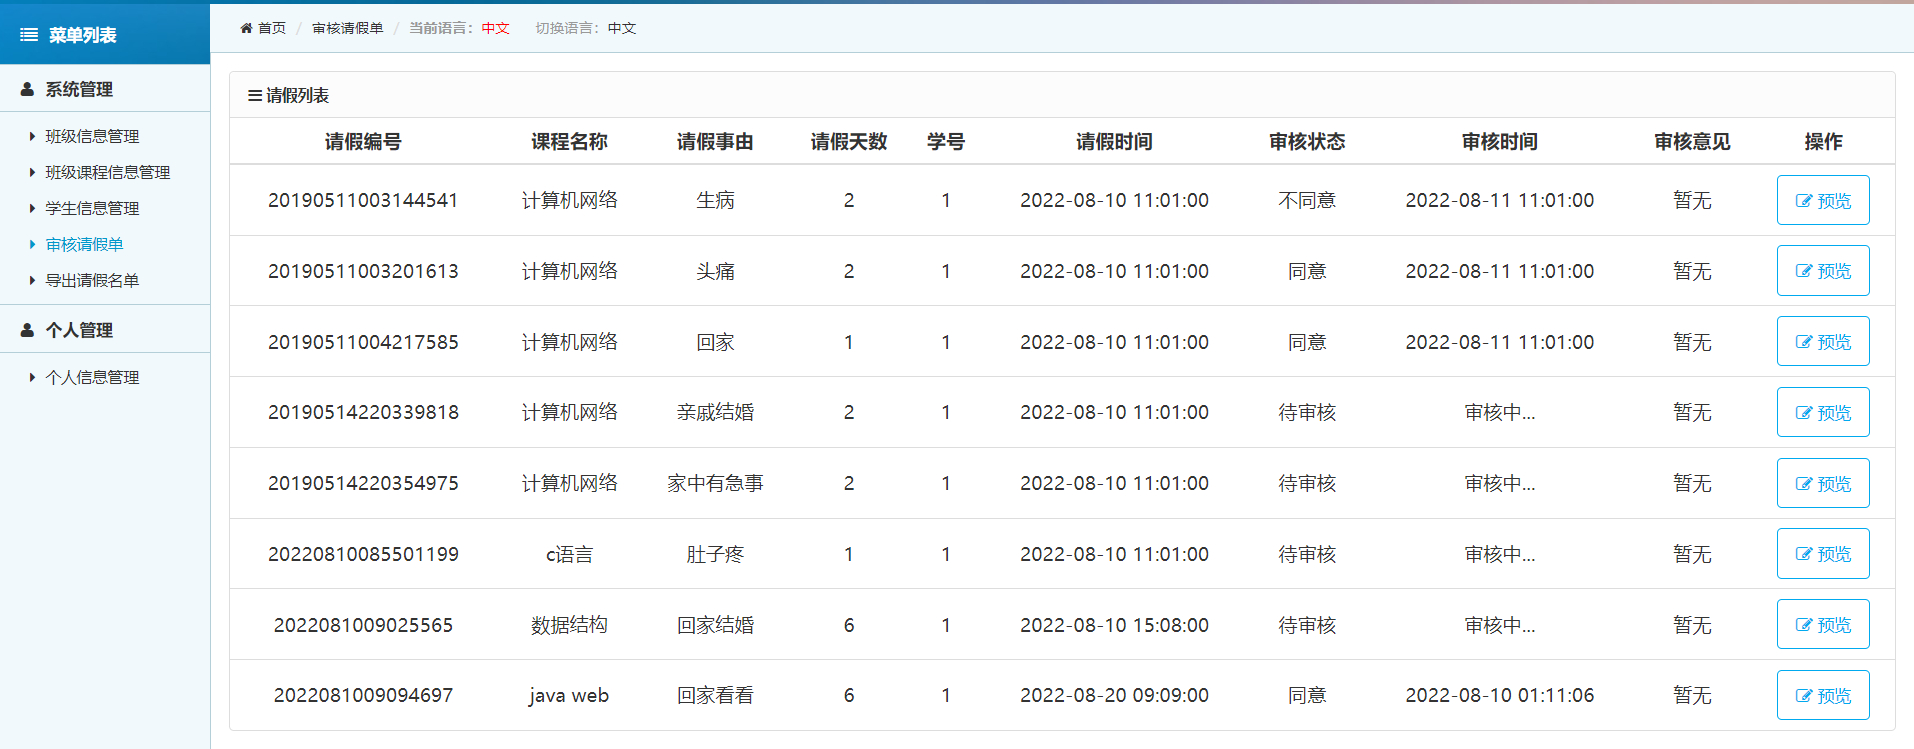Click the arrow beside 审核请假单
The image size is (1914, 749).
(32, 244)
